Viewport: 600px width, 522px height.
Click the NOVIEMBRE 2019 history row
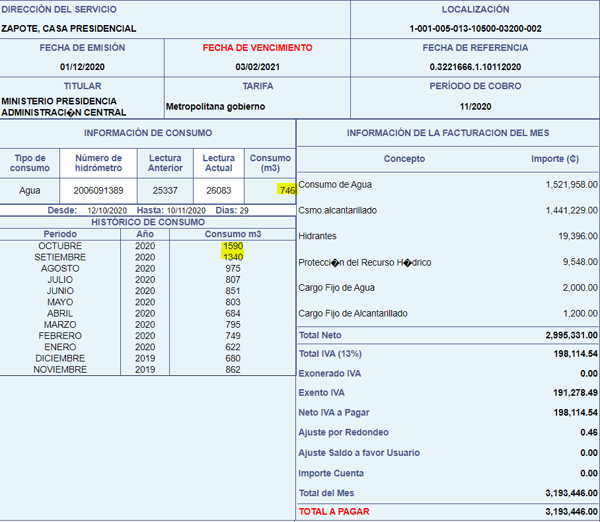tap(148, 370)
